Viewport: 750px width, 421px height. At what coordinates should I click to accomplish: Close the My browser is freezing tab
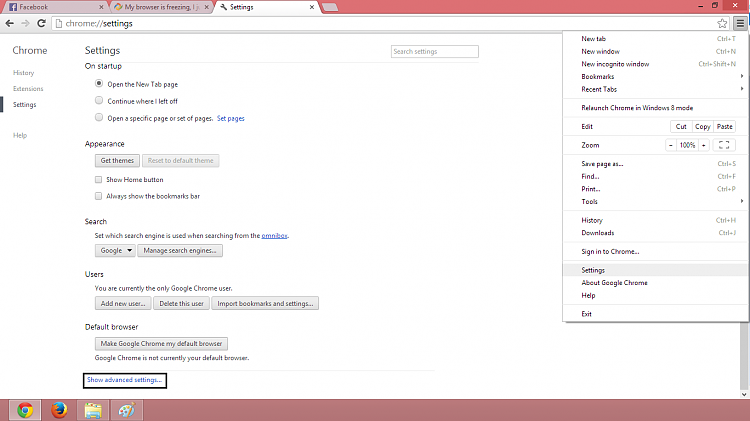point(207,7)
